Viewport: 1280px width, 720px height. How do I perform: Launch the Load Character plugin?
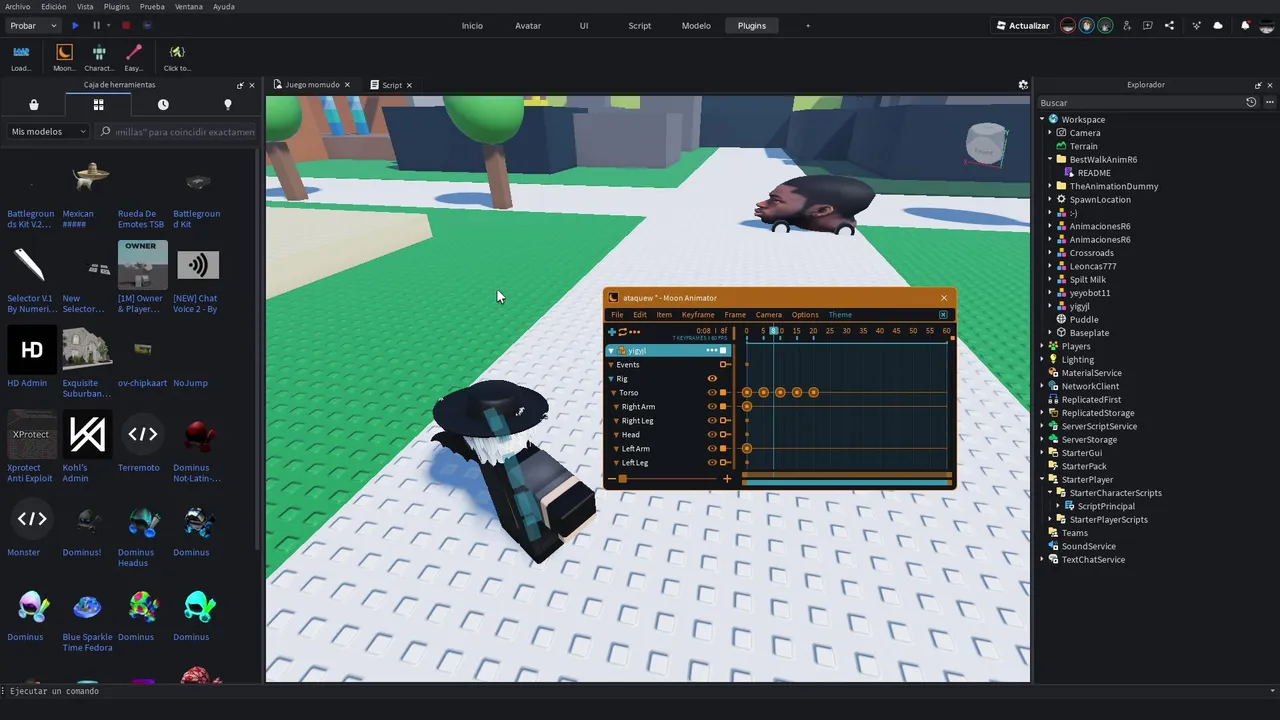tap(21, 57)
